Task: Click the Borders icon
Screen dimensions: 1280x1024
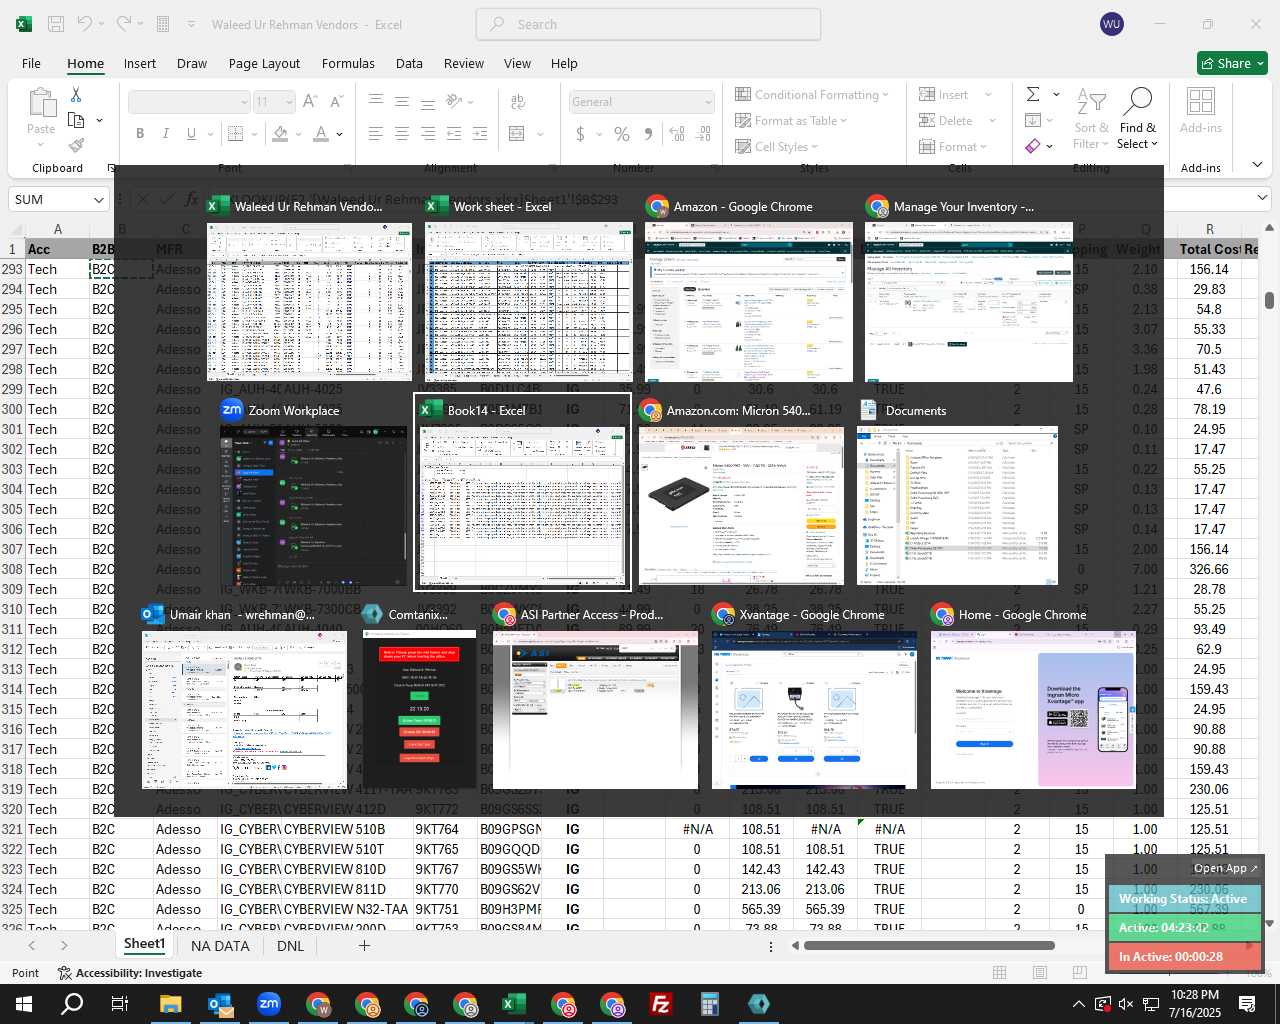Action: [x=236, y=133]
